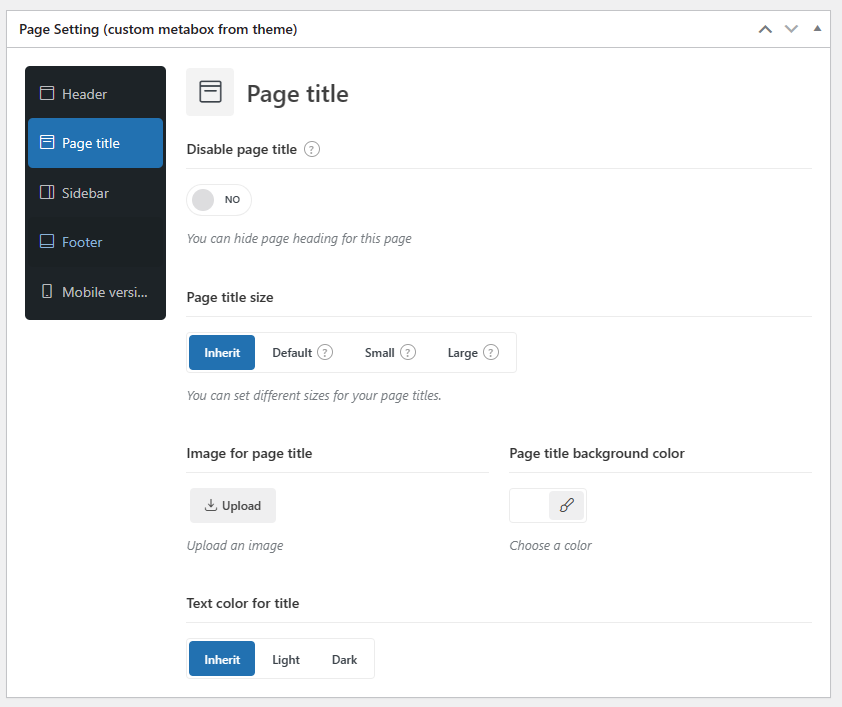Click the Header tab layout icon

click(47, 93)
